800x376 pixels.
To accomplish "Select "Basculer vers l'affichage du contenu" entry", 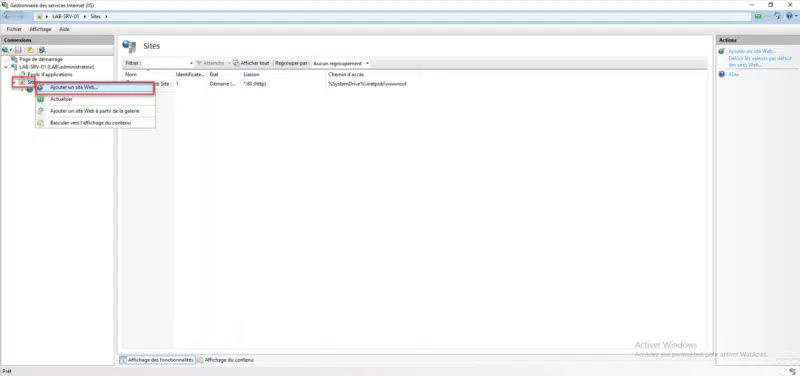I will (x=94, y=123).
